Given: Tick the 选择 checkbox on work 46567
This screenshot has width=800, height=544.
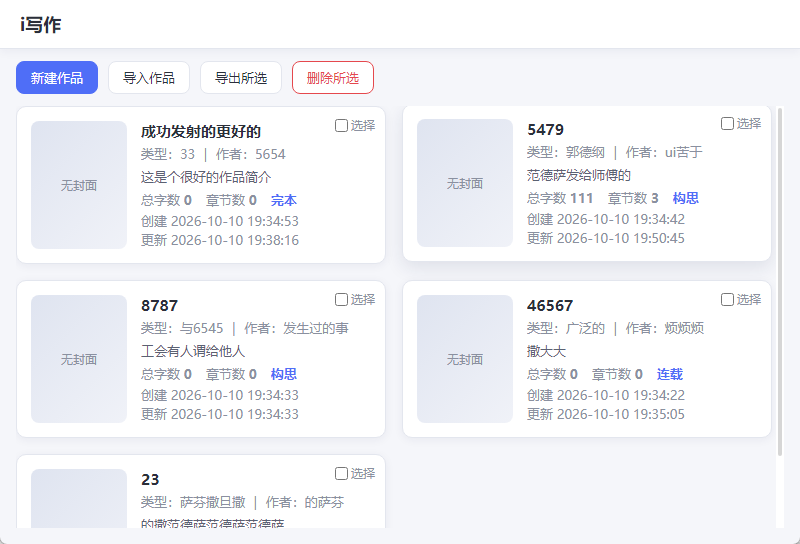Looking at the screenshot, I should pos(727,300).
